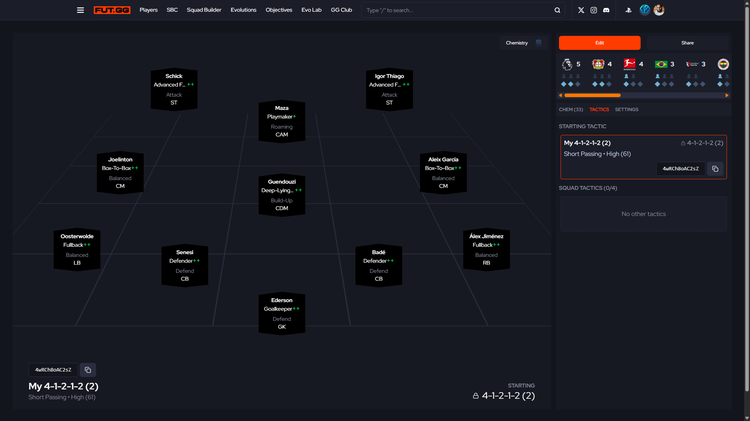Open the Discord social link
This screenshot has height=421, width=750.
click(x=607, y=10)
